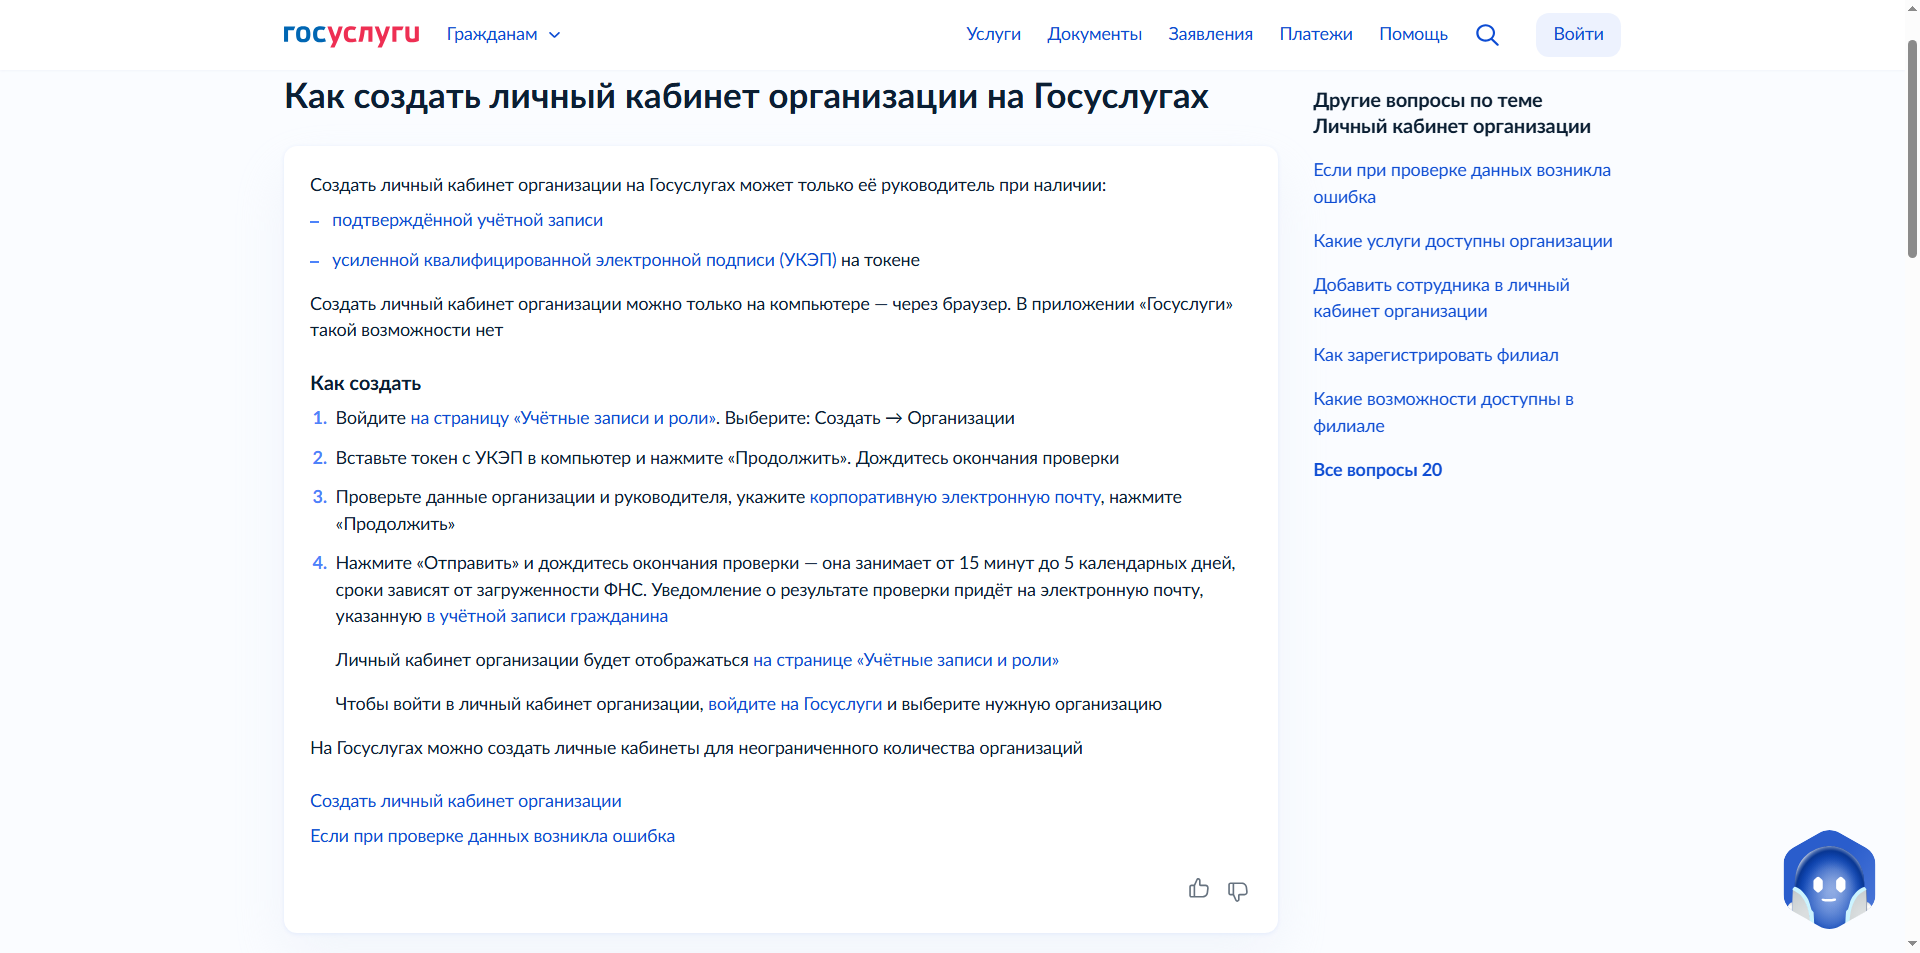Viewport: 1920px width, 953px height.
Task: Open link about УКЭП electronic signature
Action: point(584,260)
